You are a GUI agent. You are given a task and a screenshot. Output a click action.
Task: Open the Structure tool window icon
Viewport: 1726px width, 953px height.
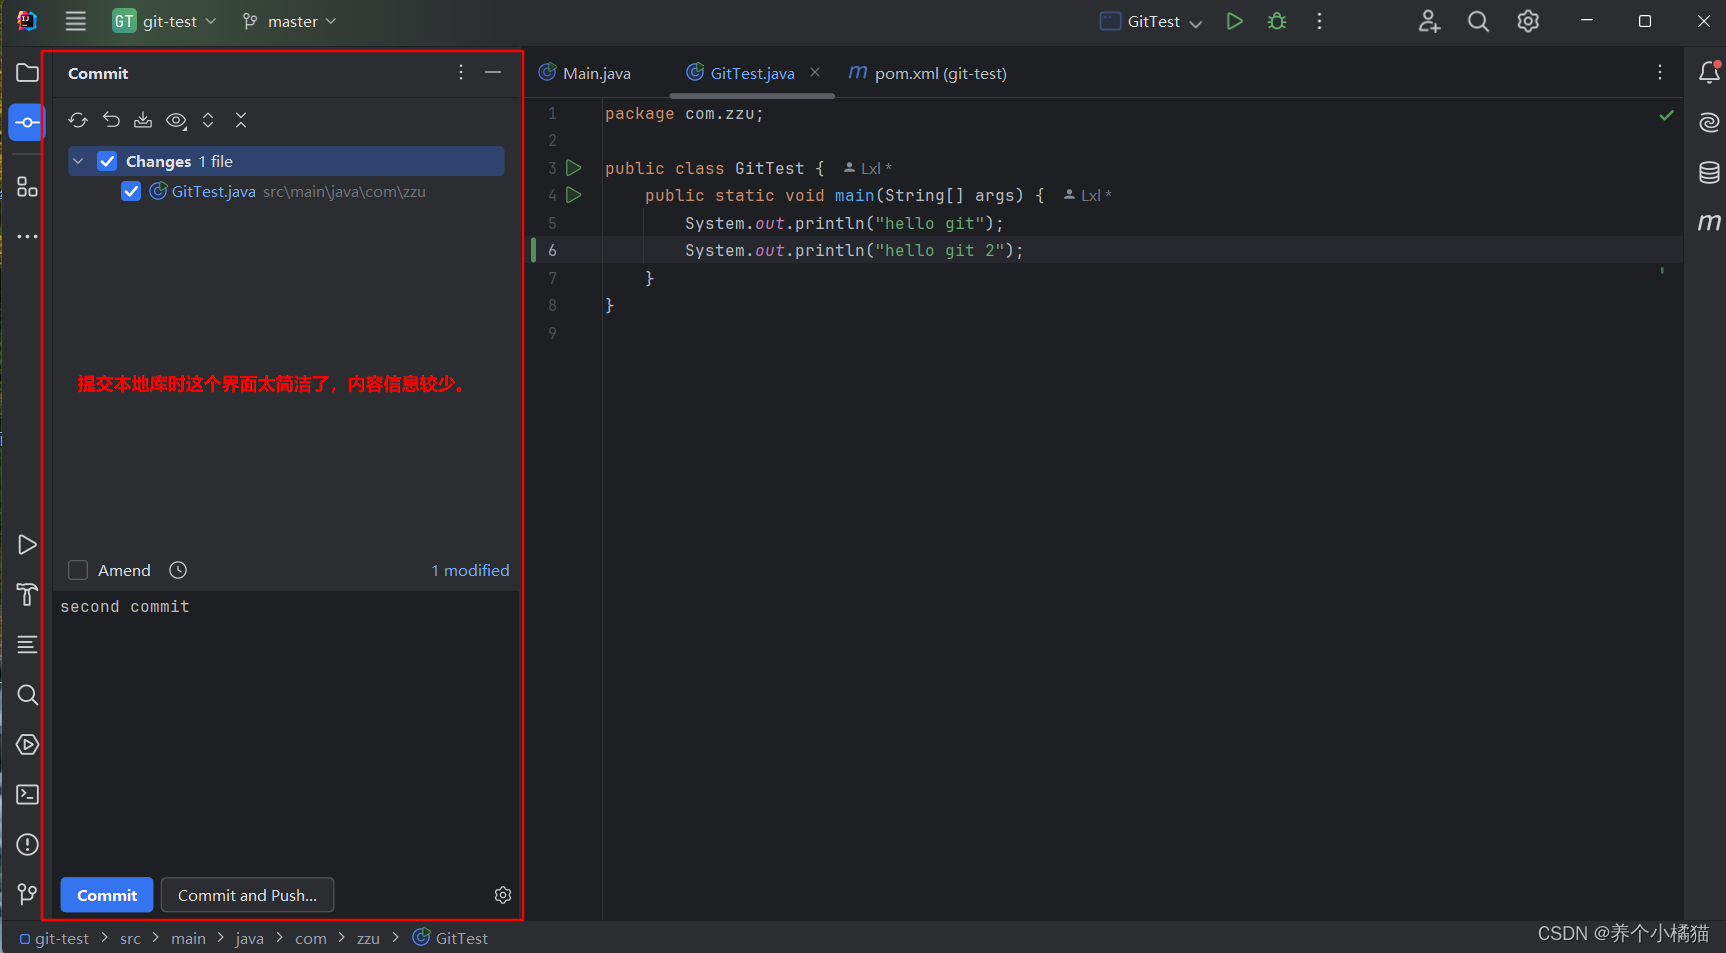[27, 187]
